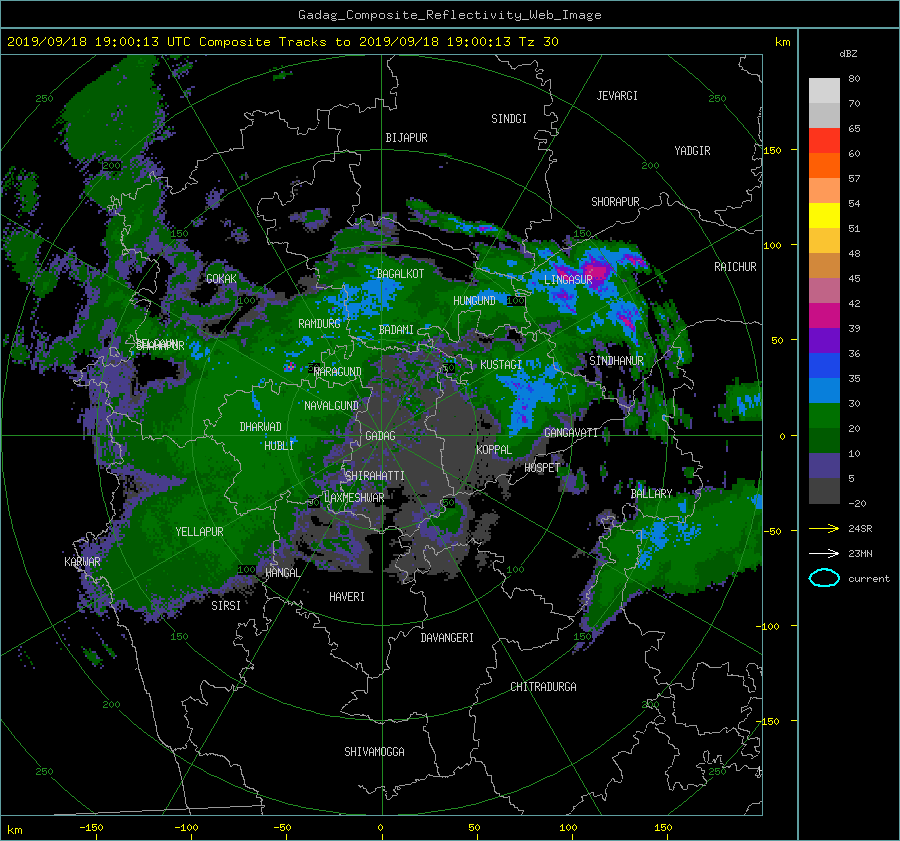Select the light blue 30 dBZ color swatch

[824, 390]
